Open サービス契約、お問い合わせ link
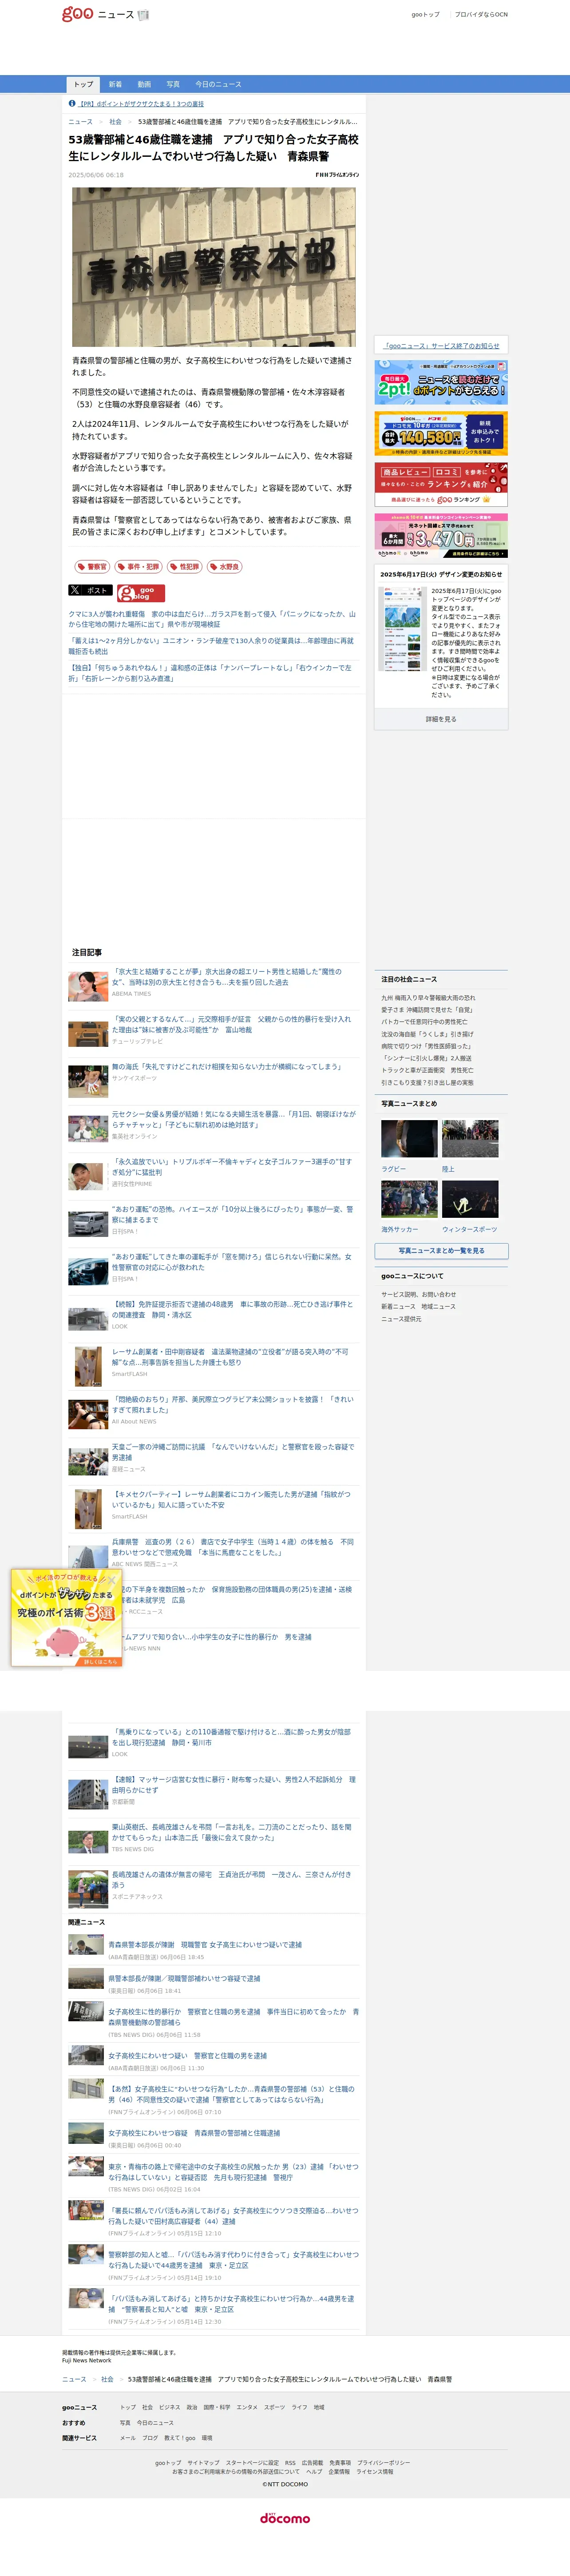This screenshot has width=570, height=2576. tap(418, 1294)
